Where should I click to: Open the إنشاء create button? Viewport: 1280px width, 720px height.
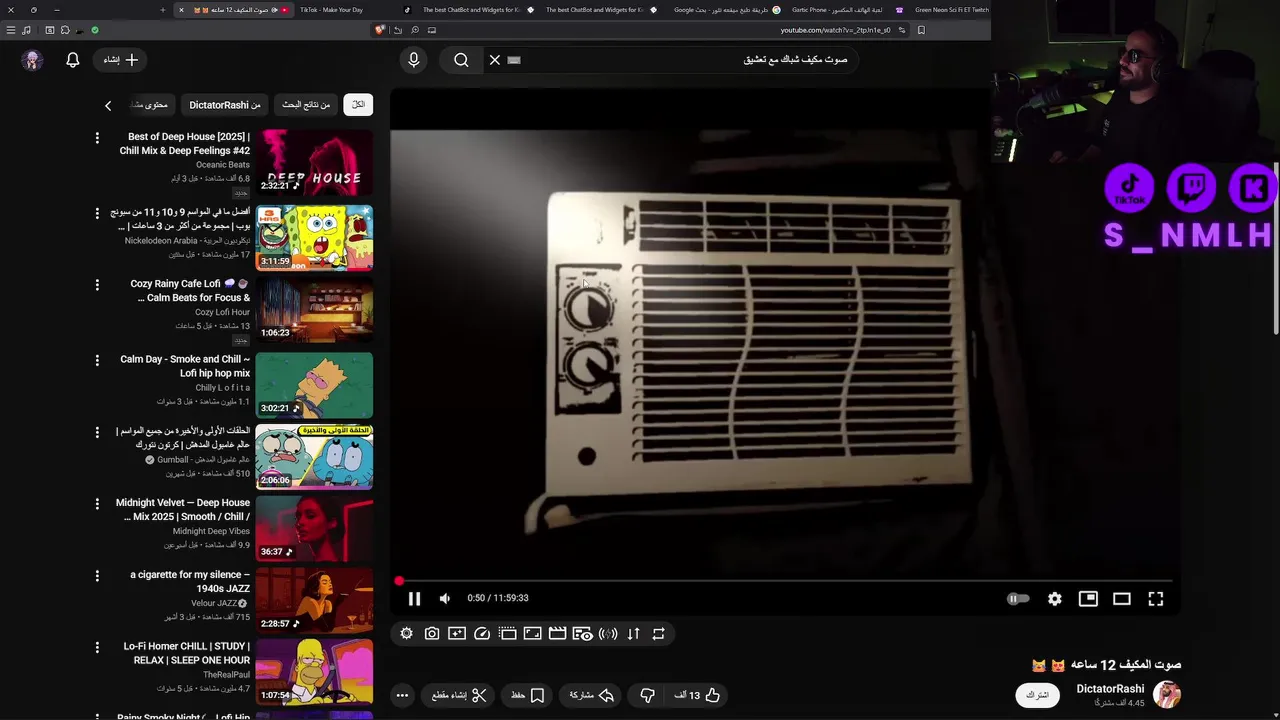120,60
